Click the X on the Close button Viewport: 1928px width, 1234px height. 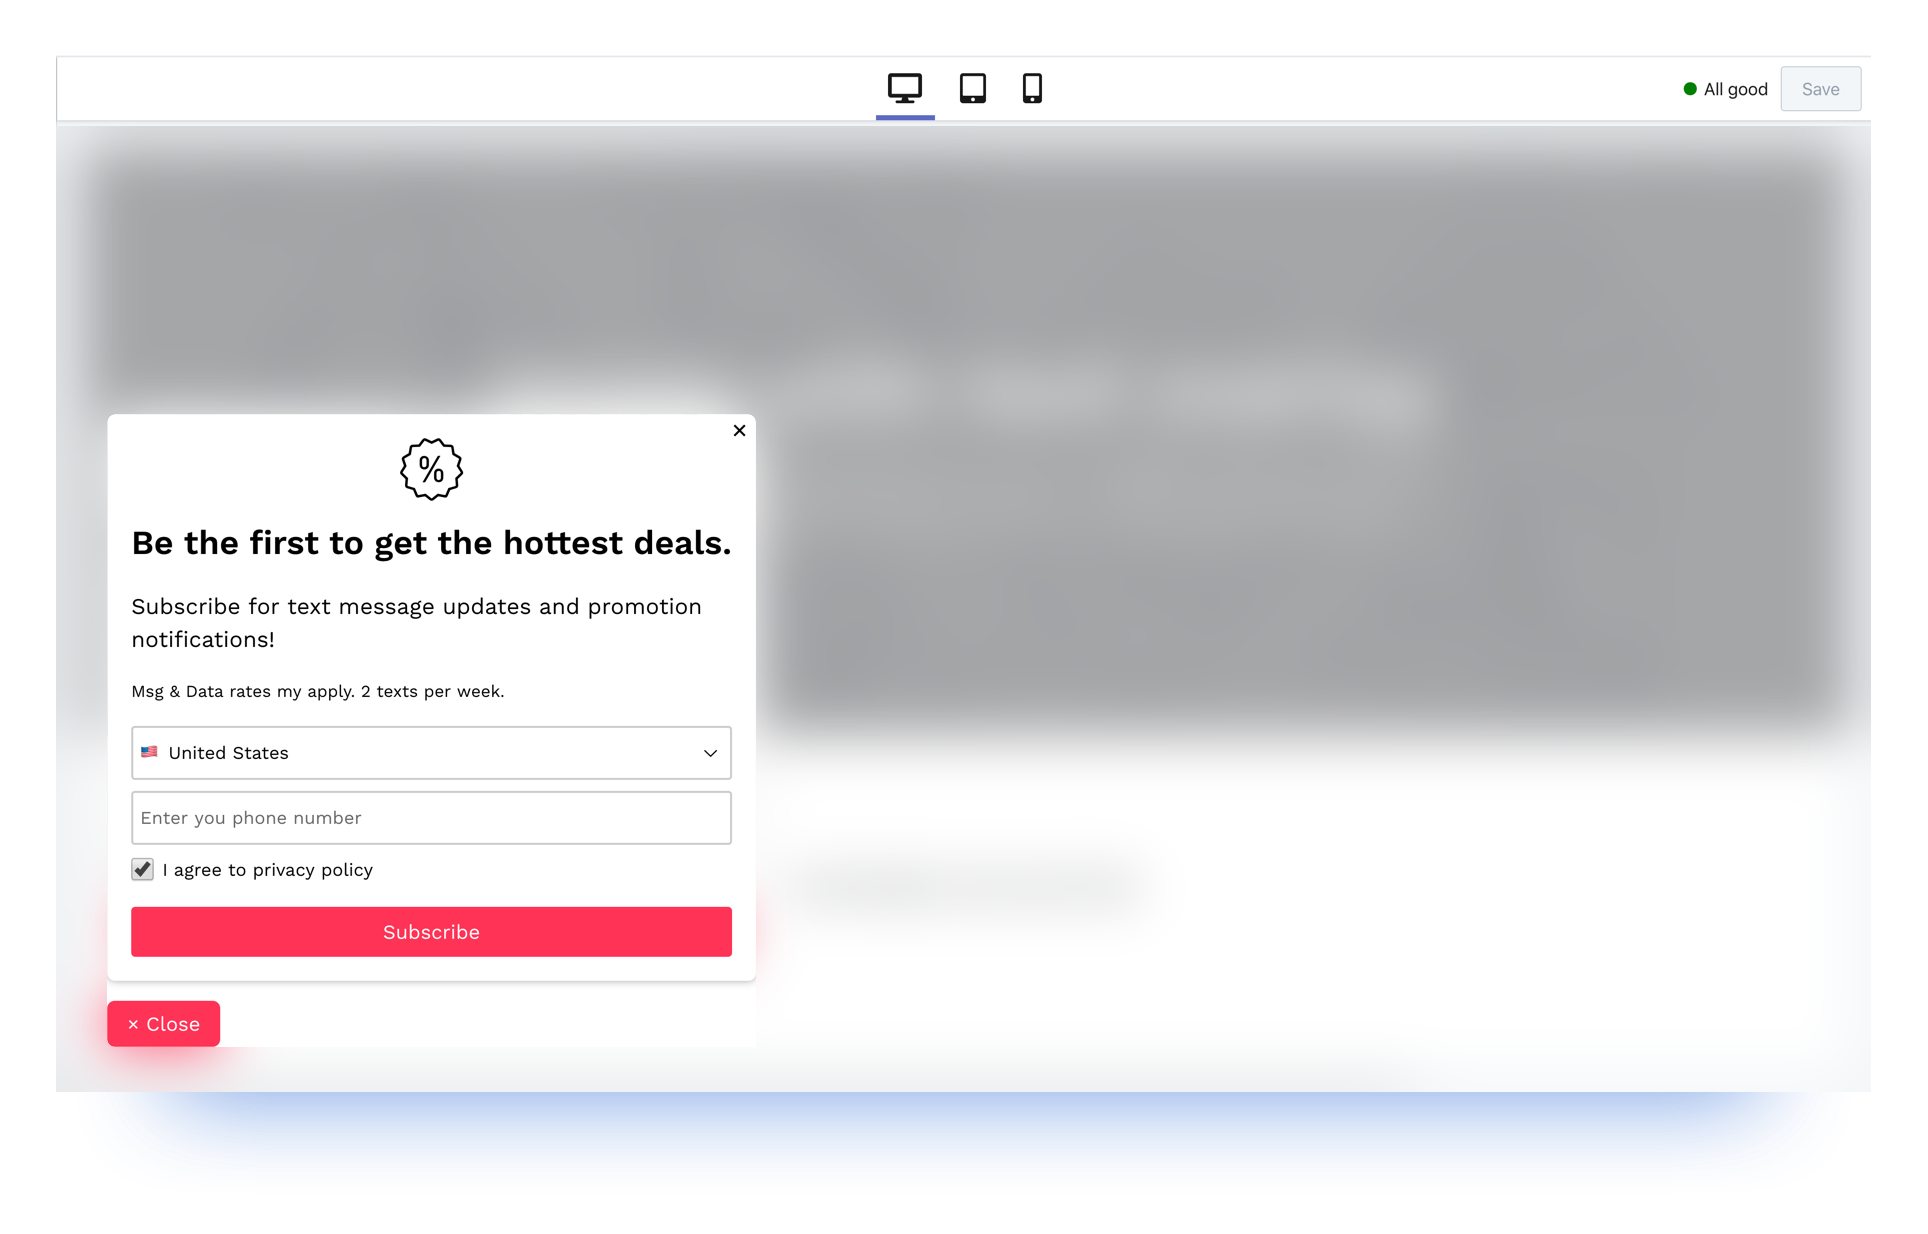pyautogui.click(x=133, y=1023)
